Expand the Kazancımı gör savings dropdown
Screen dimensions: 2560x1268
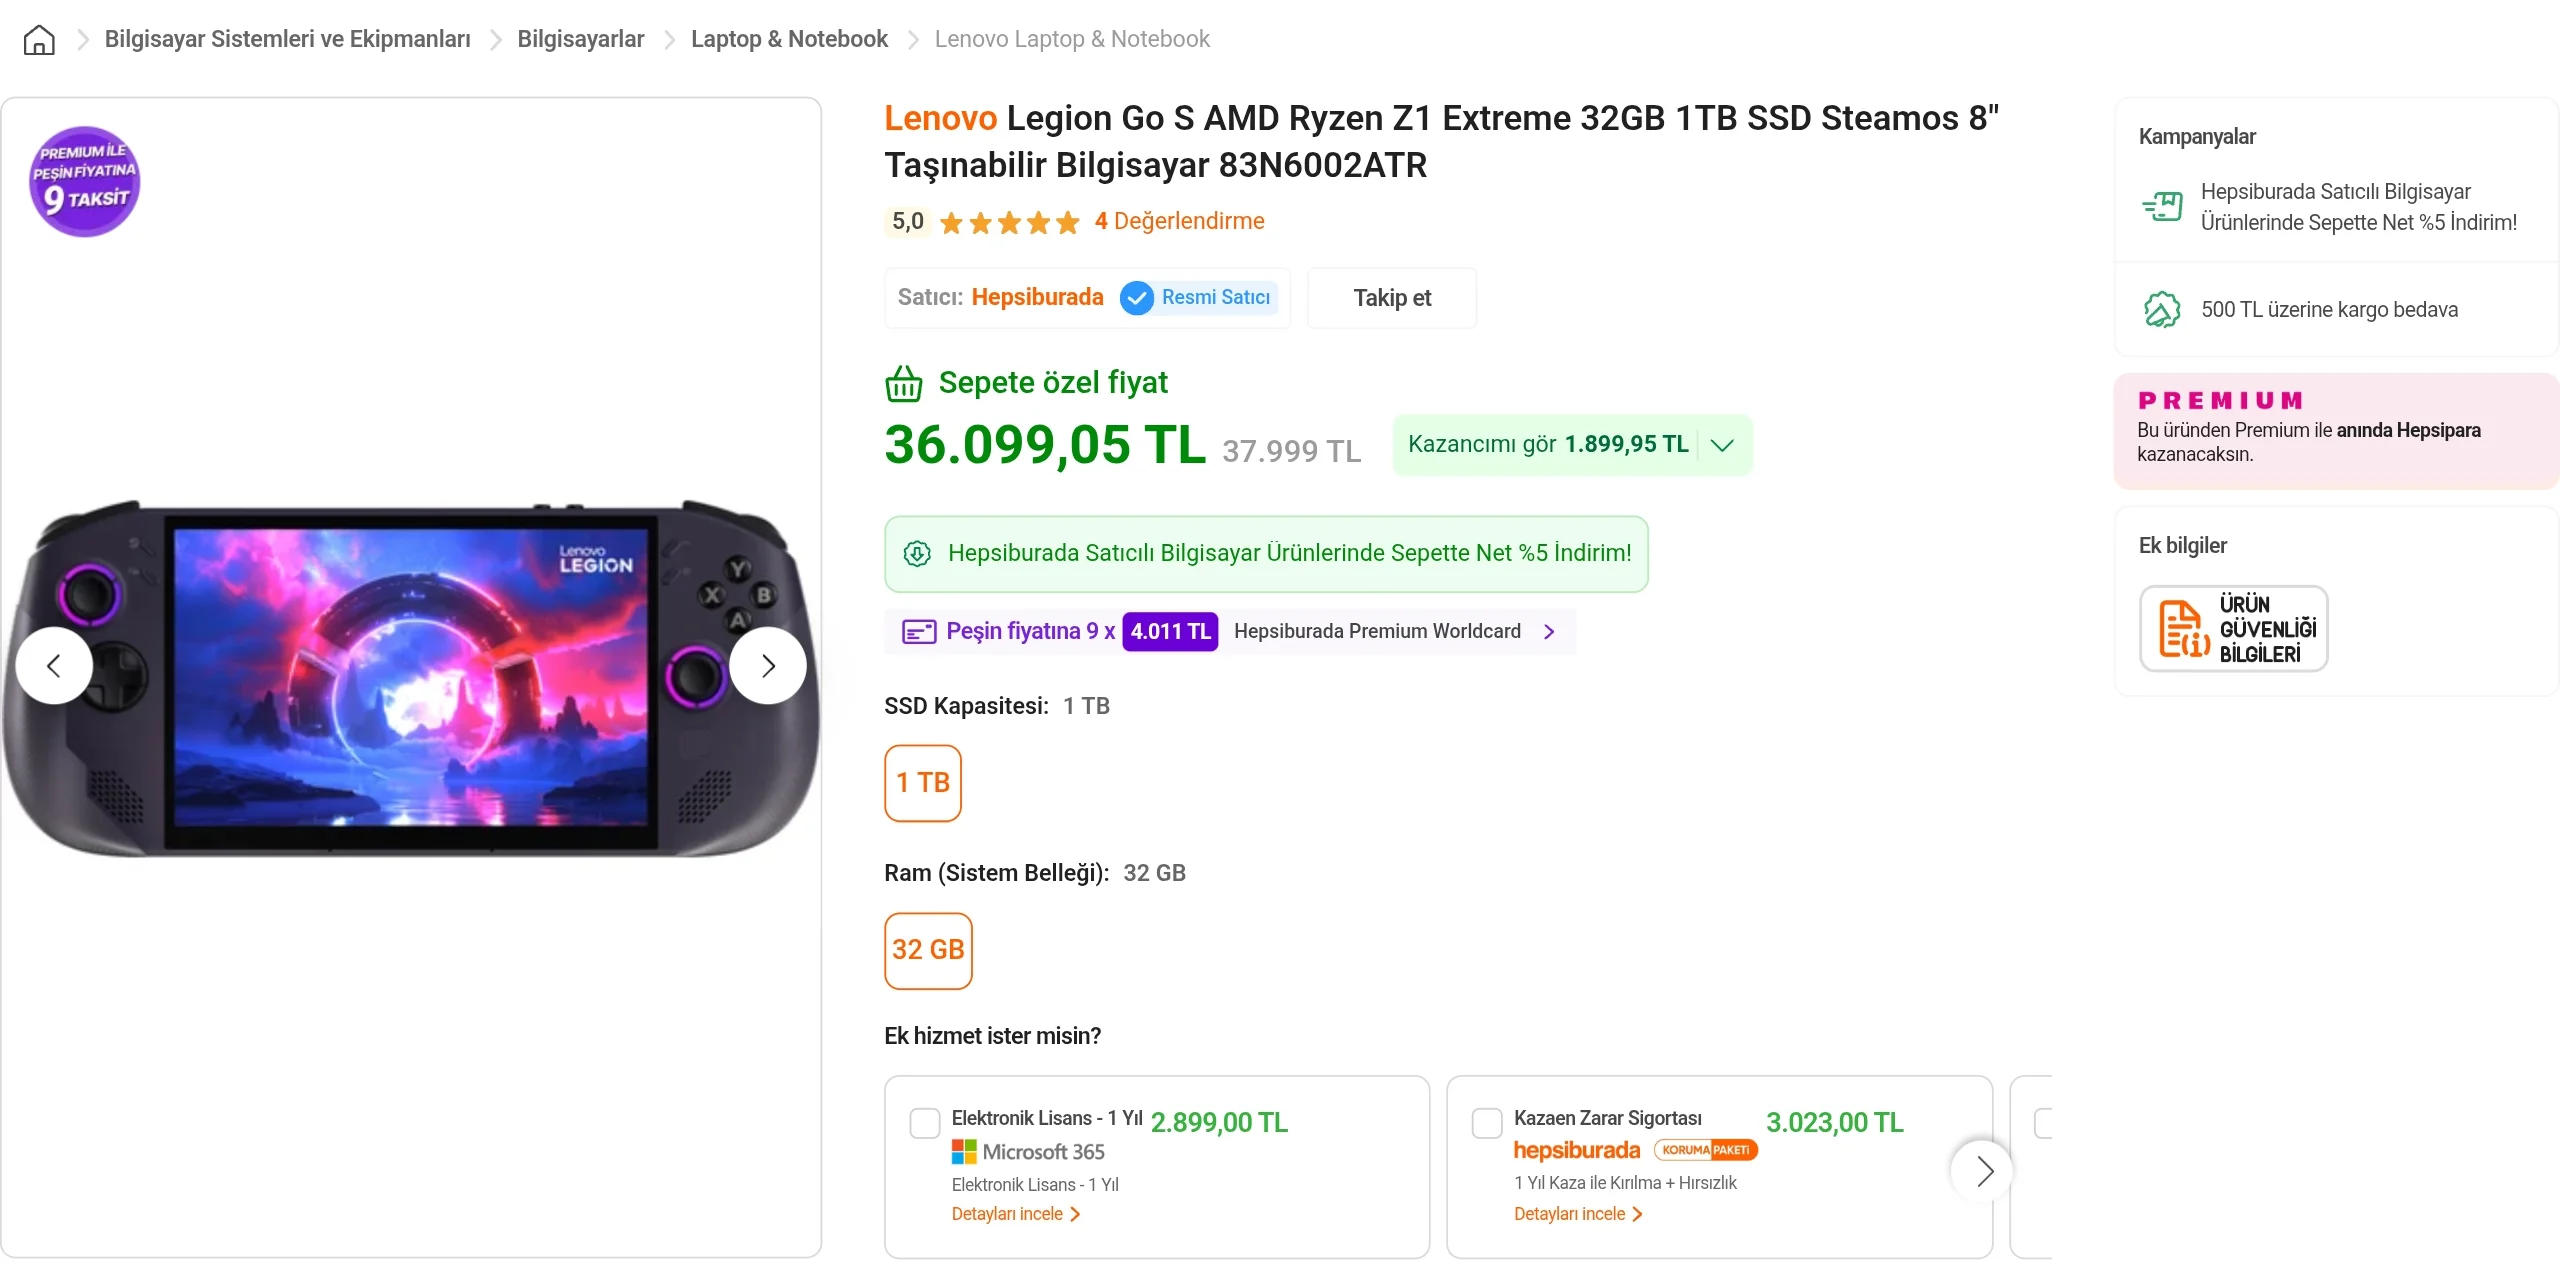1722,445
